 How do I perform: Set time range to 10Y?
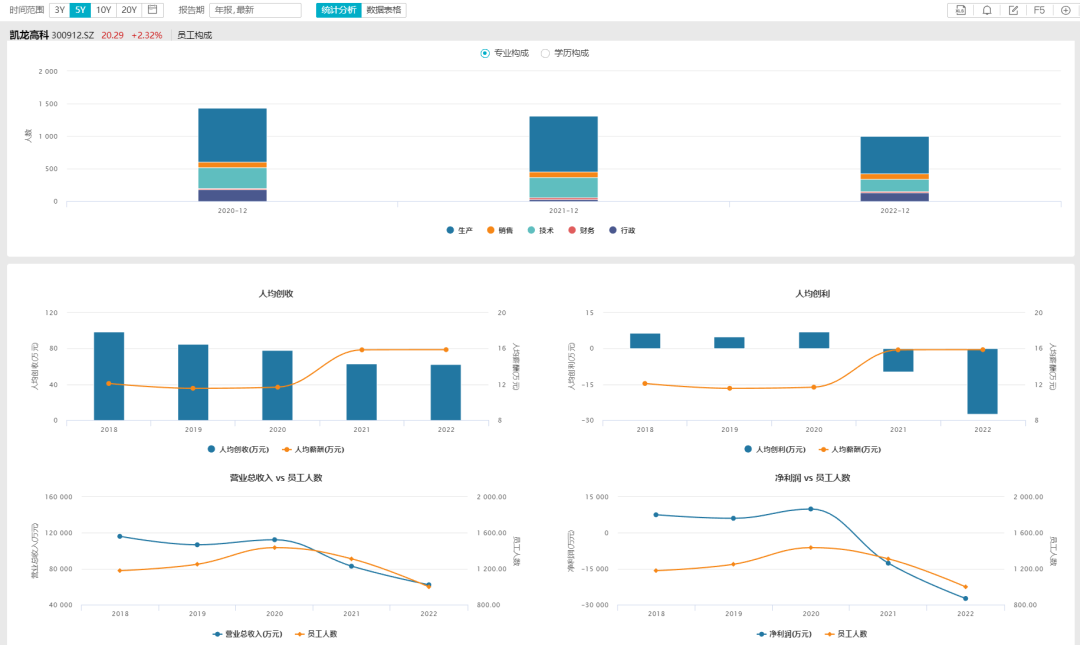(104, 10)
